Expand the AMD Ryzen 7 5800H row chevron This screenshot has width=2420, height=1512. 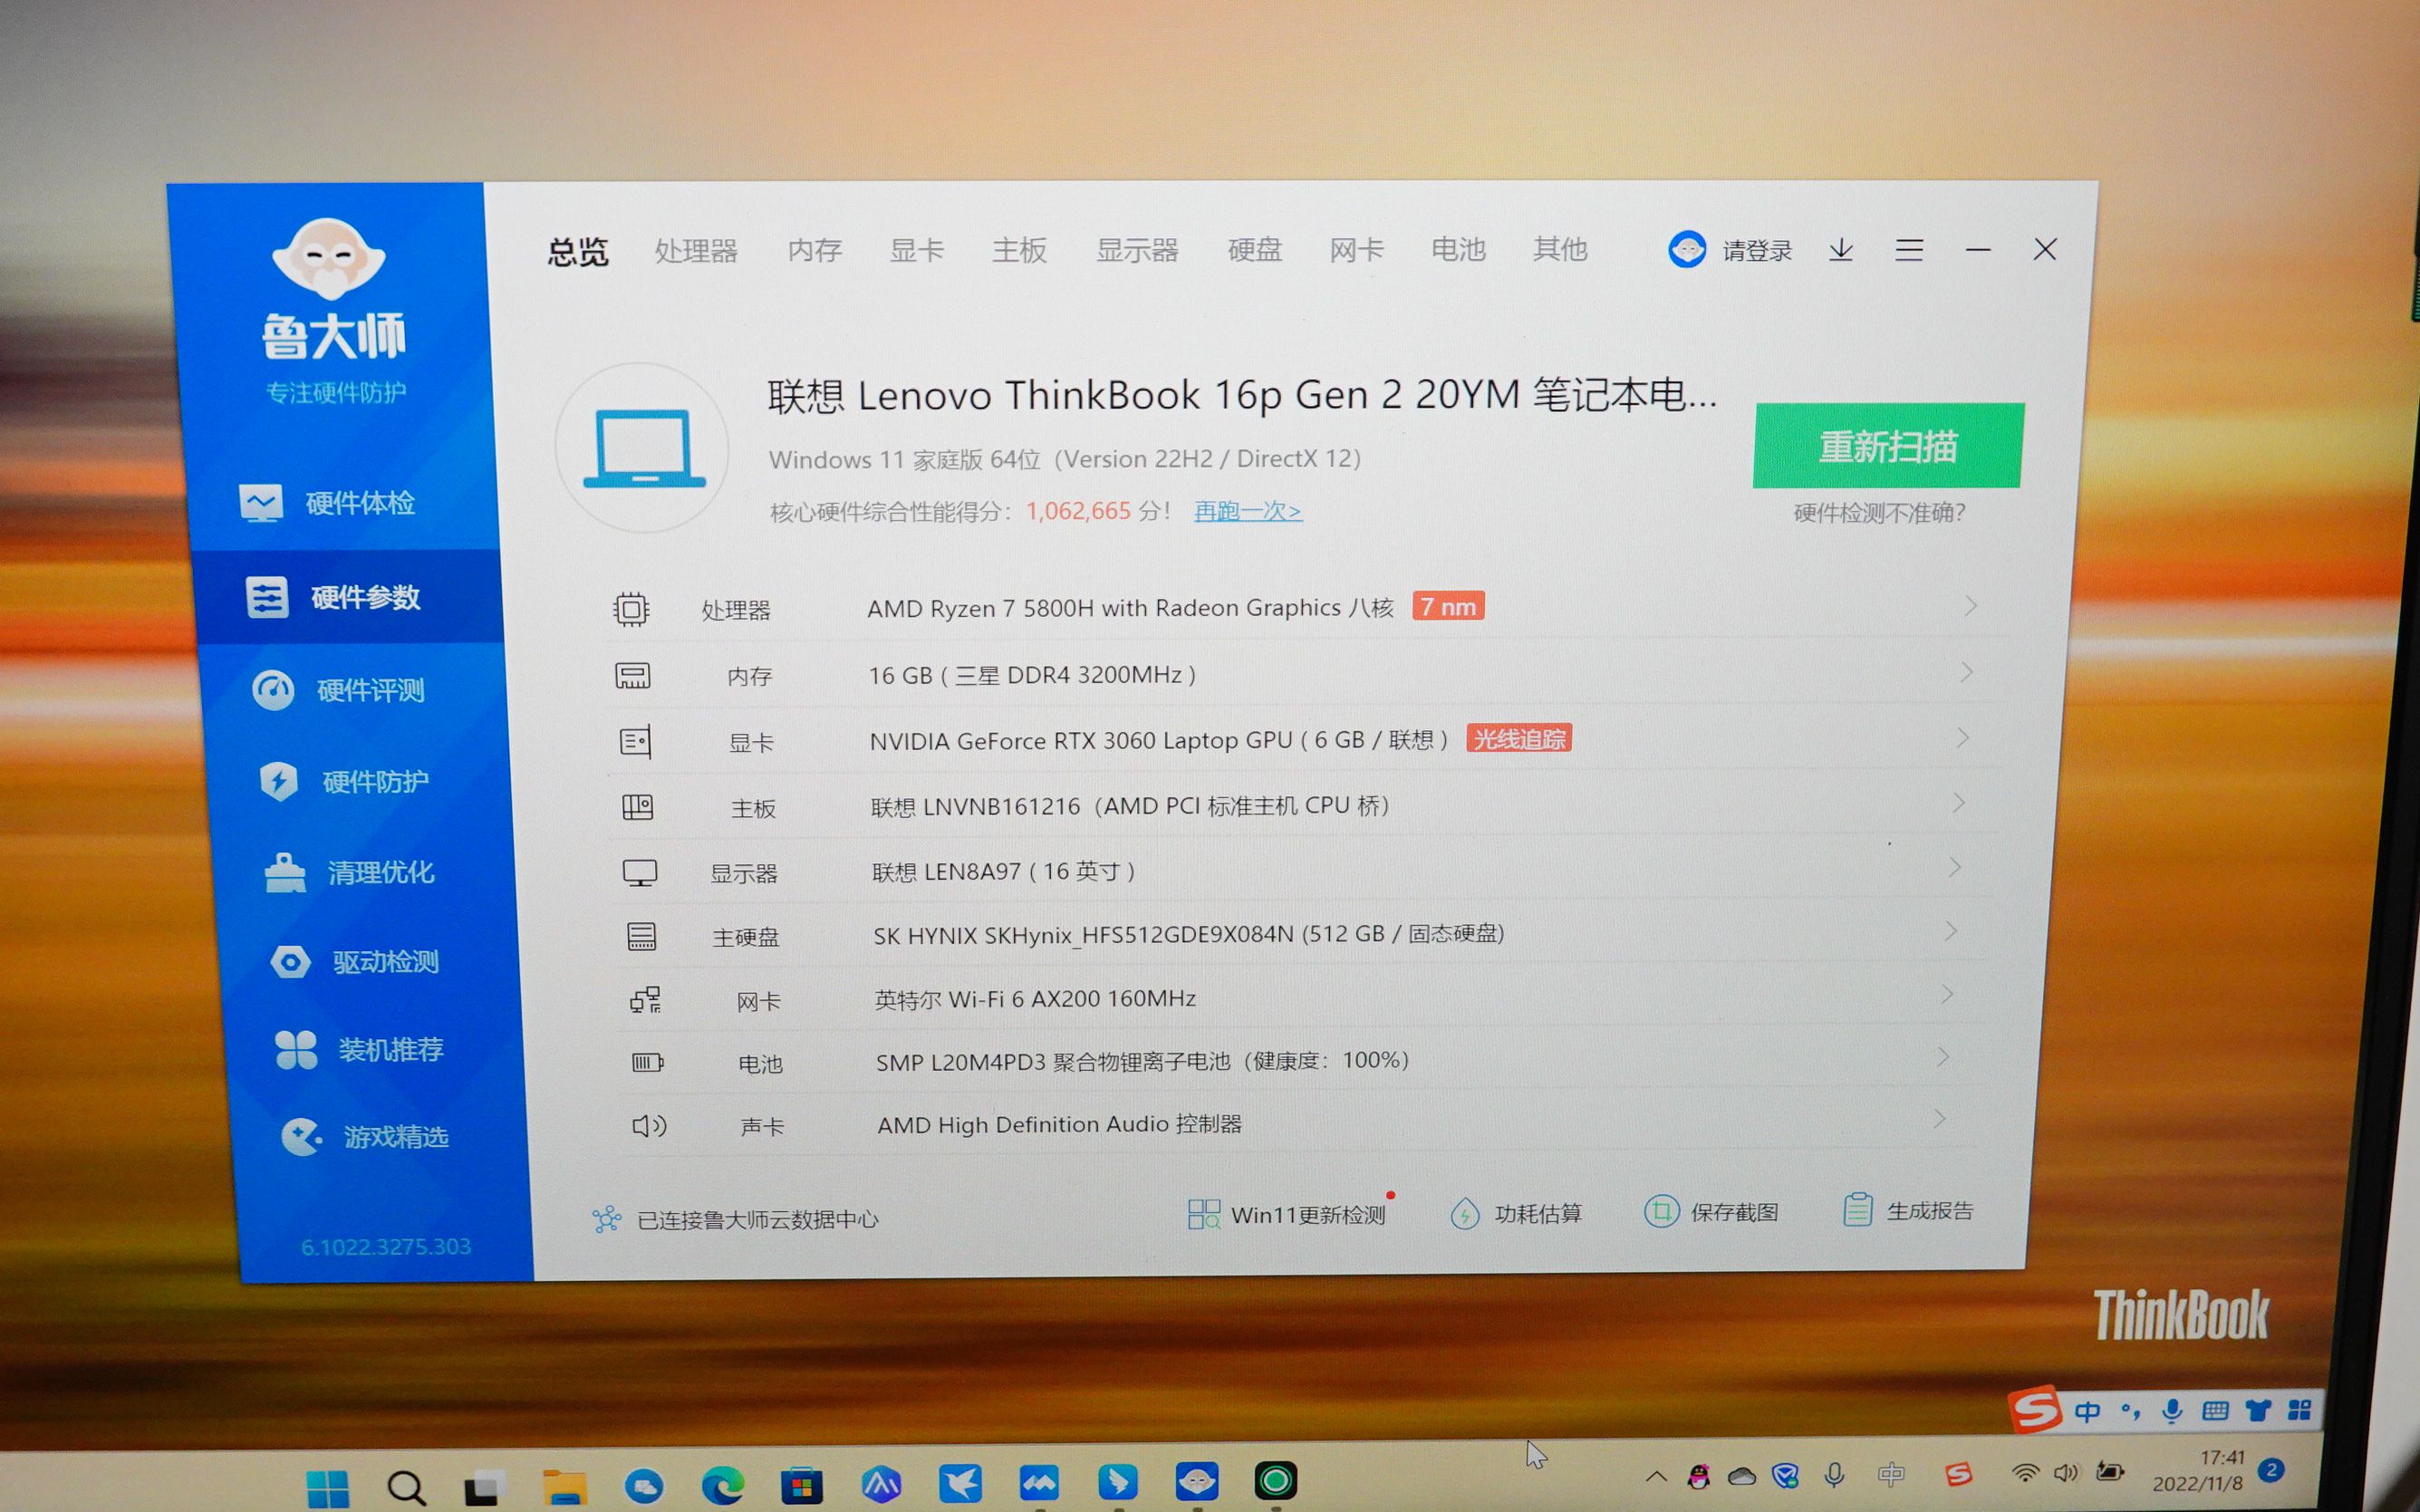pyautogui.click(x=1970, y=606)
